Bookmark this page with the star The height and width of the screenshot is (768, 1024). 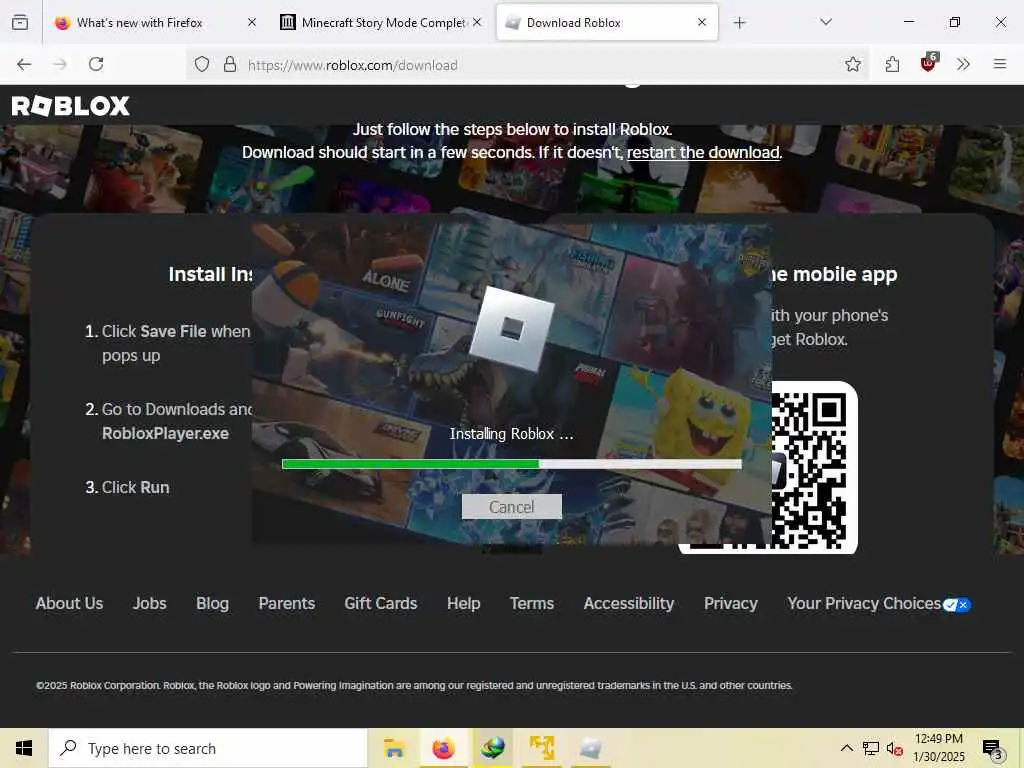click(x=852, y=64)
